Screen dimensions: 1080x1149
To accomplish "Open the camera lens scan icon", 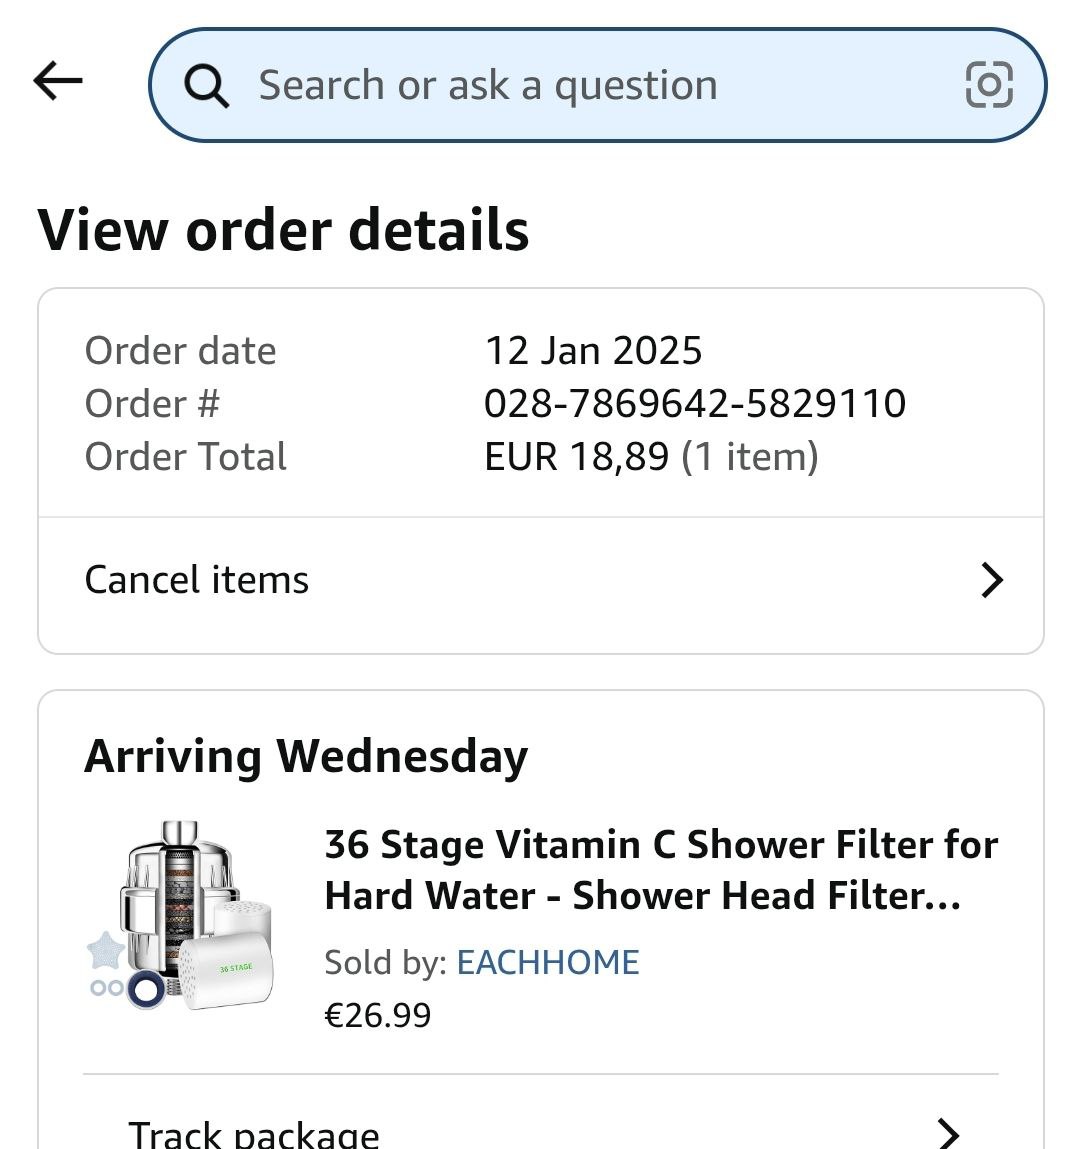I will (x=988, y=85).
